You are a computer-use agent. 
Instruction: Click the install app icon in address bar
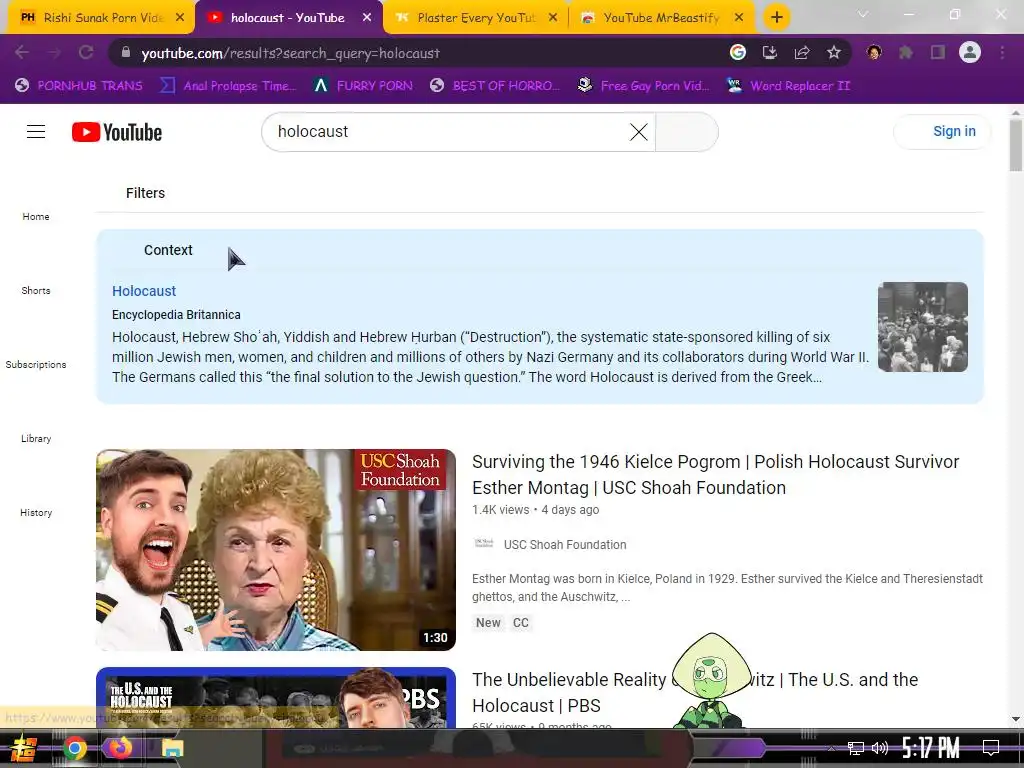pyautogui.click(x=770, y=53)
